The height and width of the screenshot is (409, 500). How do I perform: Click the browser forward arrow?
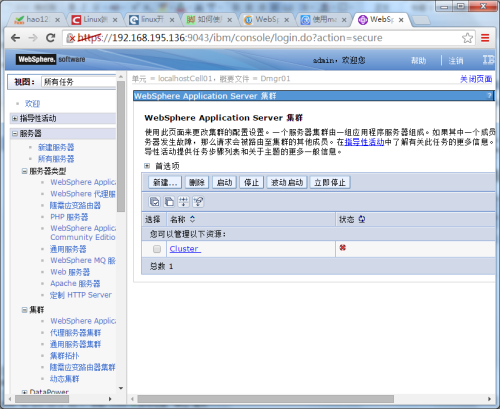pos(33,38)
